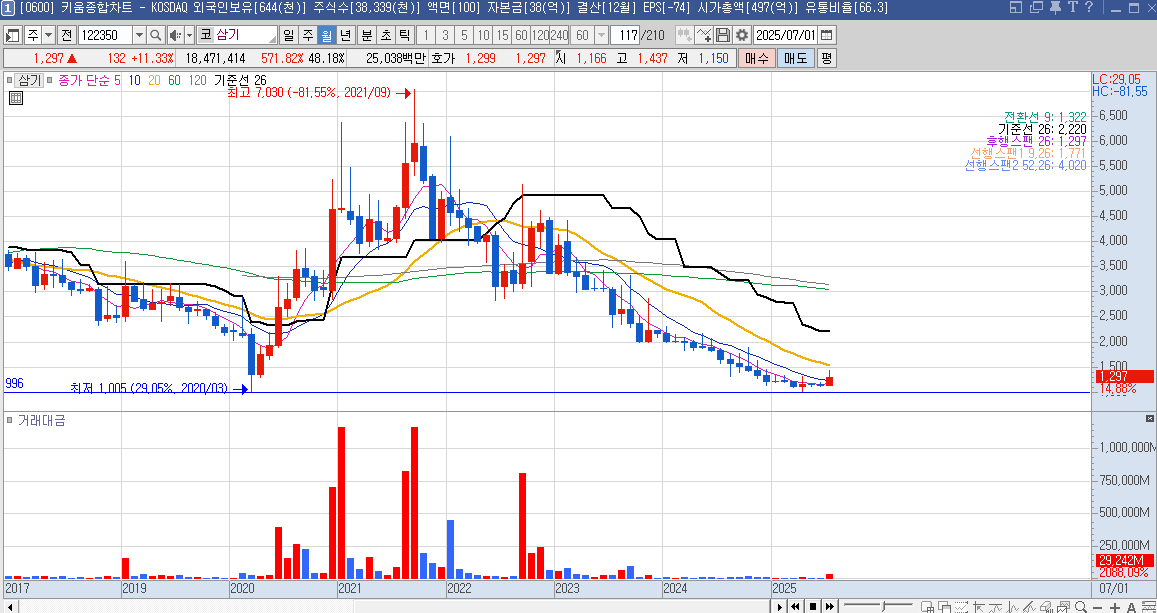Click the play button in bottom bar
The image size is (1157, 613).
[x=779, y=606]
